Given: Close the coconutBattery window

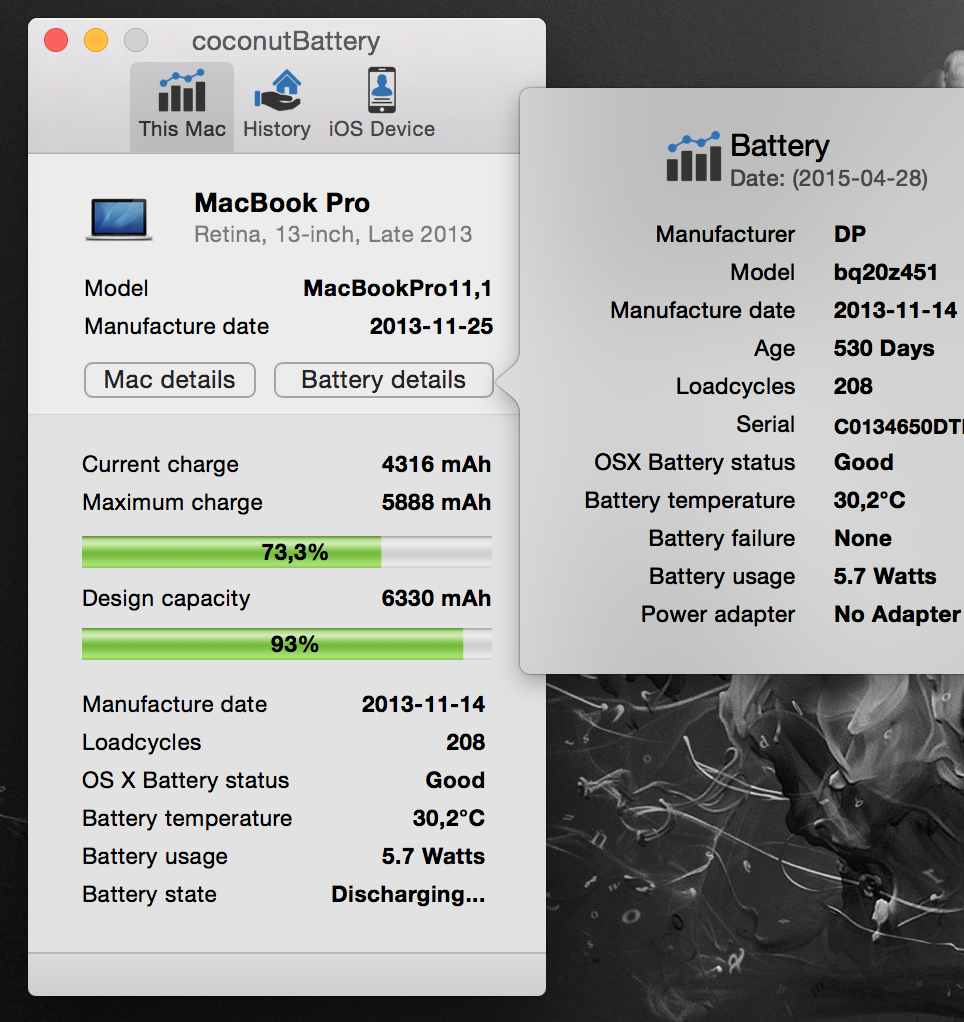Looking at the screenshot, I should coord(56,40).
